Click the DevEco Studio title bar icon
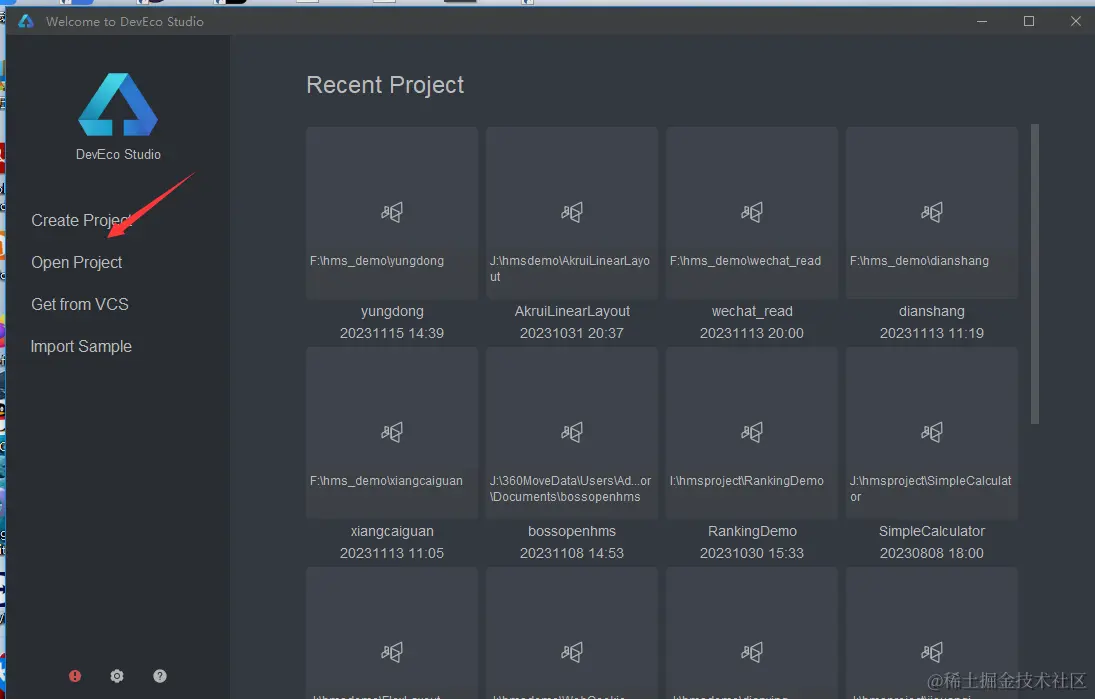 click(26, 22)
